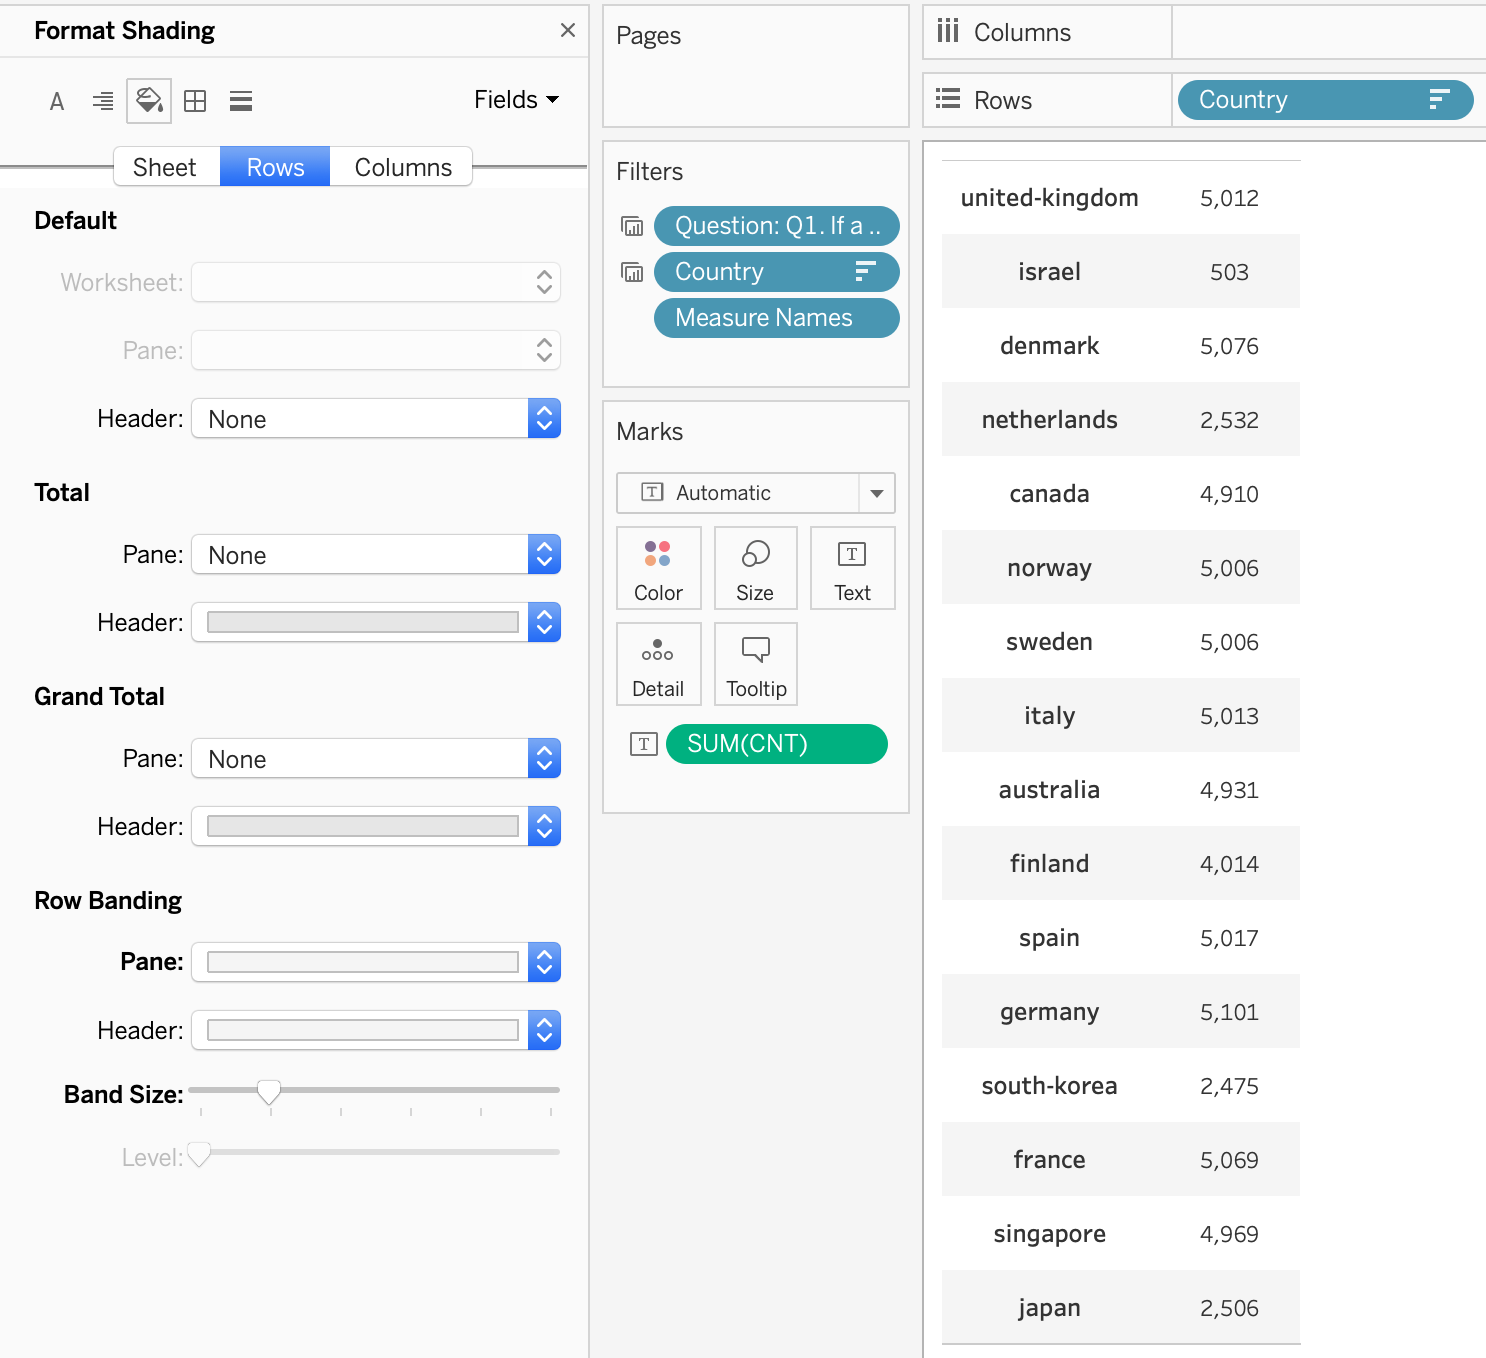
Task: Click the Shading paint bucket icon
Action: click(x=149, y=101)
